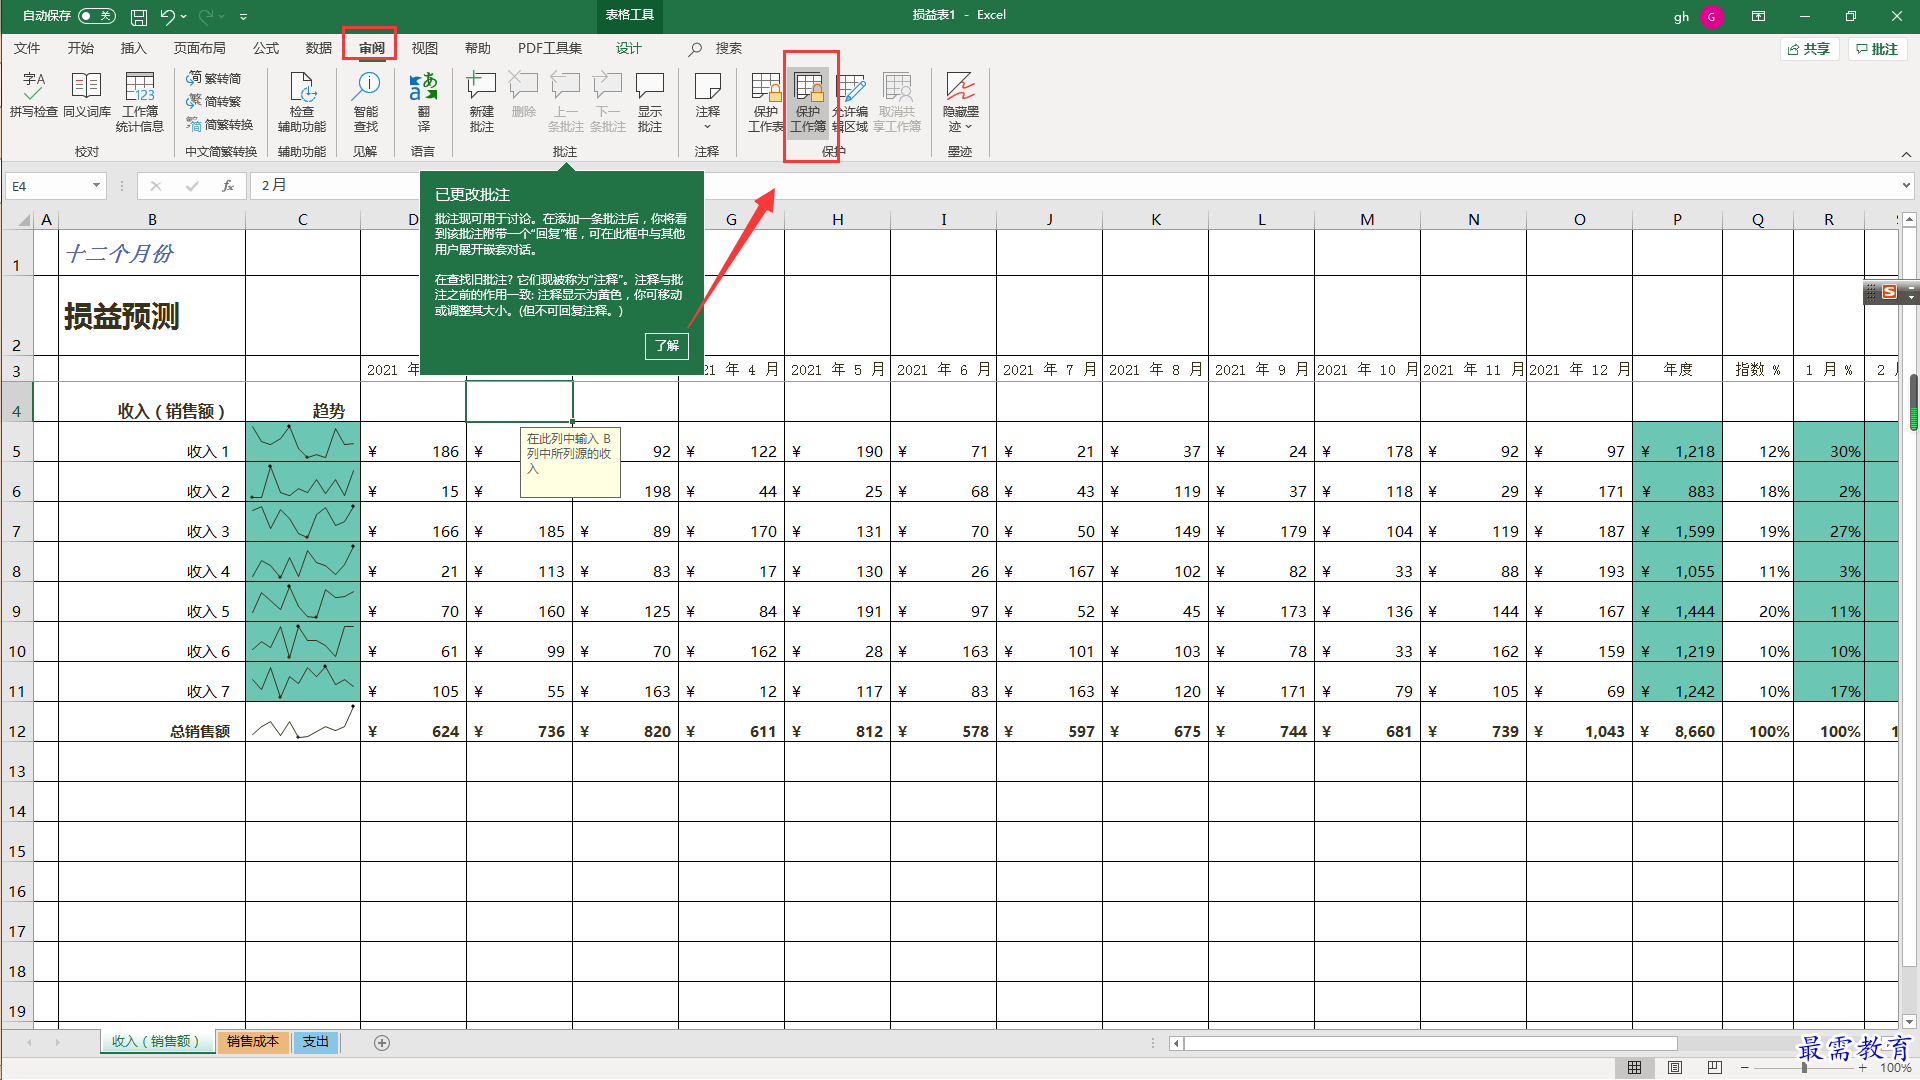Click the Select All corner triangle
The image size is (1920, 1080).
click(24, 219)
